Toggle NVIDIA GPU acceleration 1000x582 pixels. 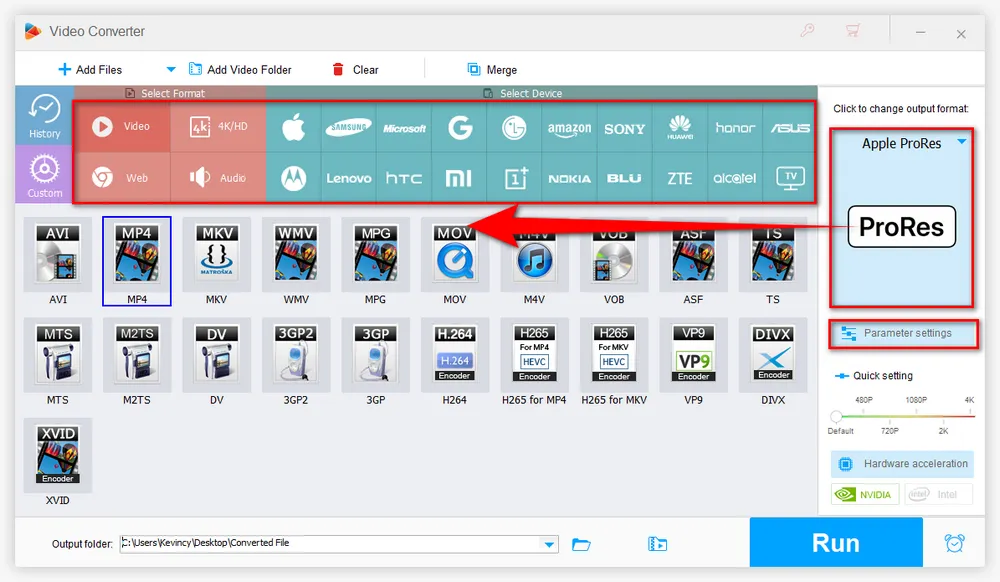865,494
